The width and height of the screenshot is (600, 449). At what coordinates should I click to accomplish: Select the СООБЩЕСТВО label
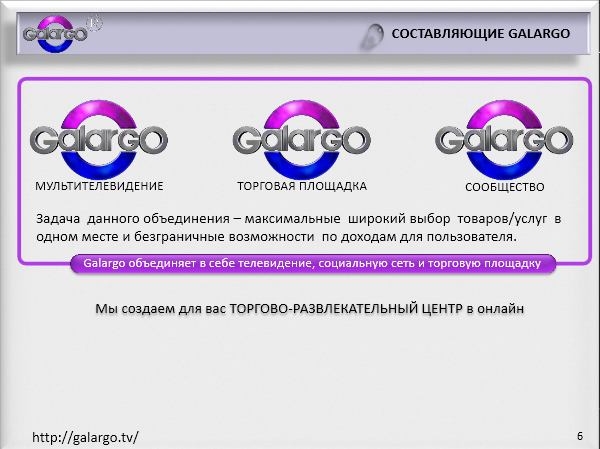click(x=504, y=187)
